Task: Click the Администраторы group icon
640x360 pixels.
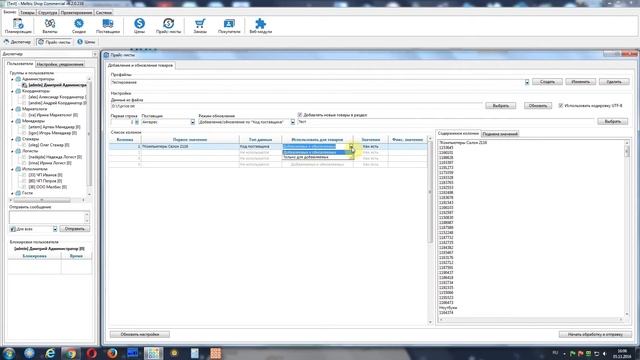Action: click(x=18, y=79)
